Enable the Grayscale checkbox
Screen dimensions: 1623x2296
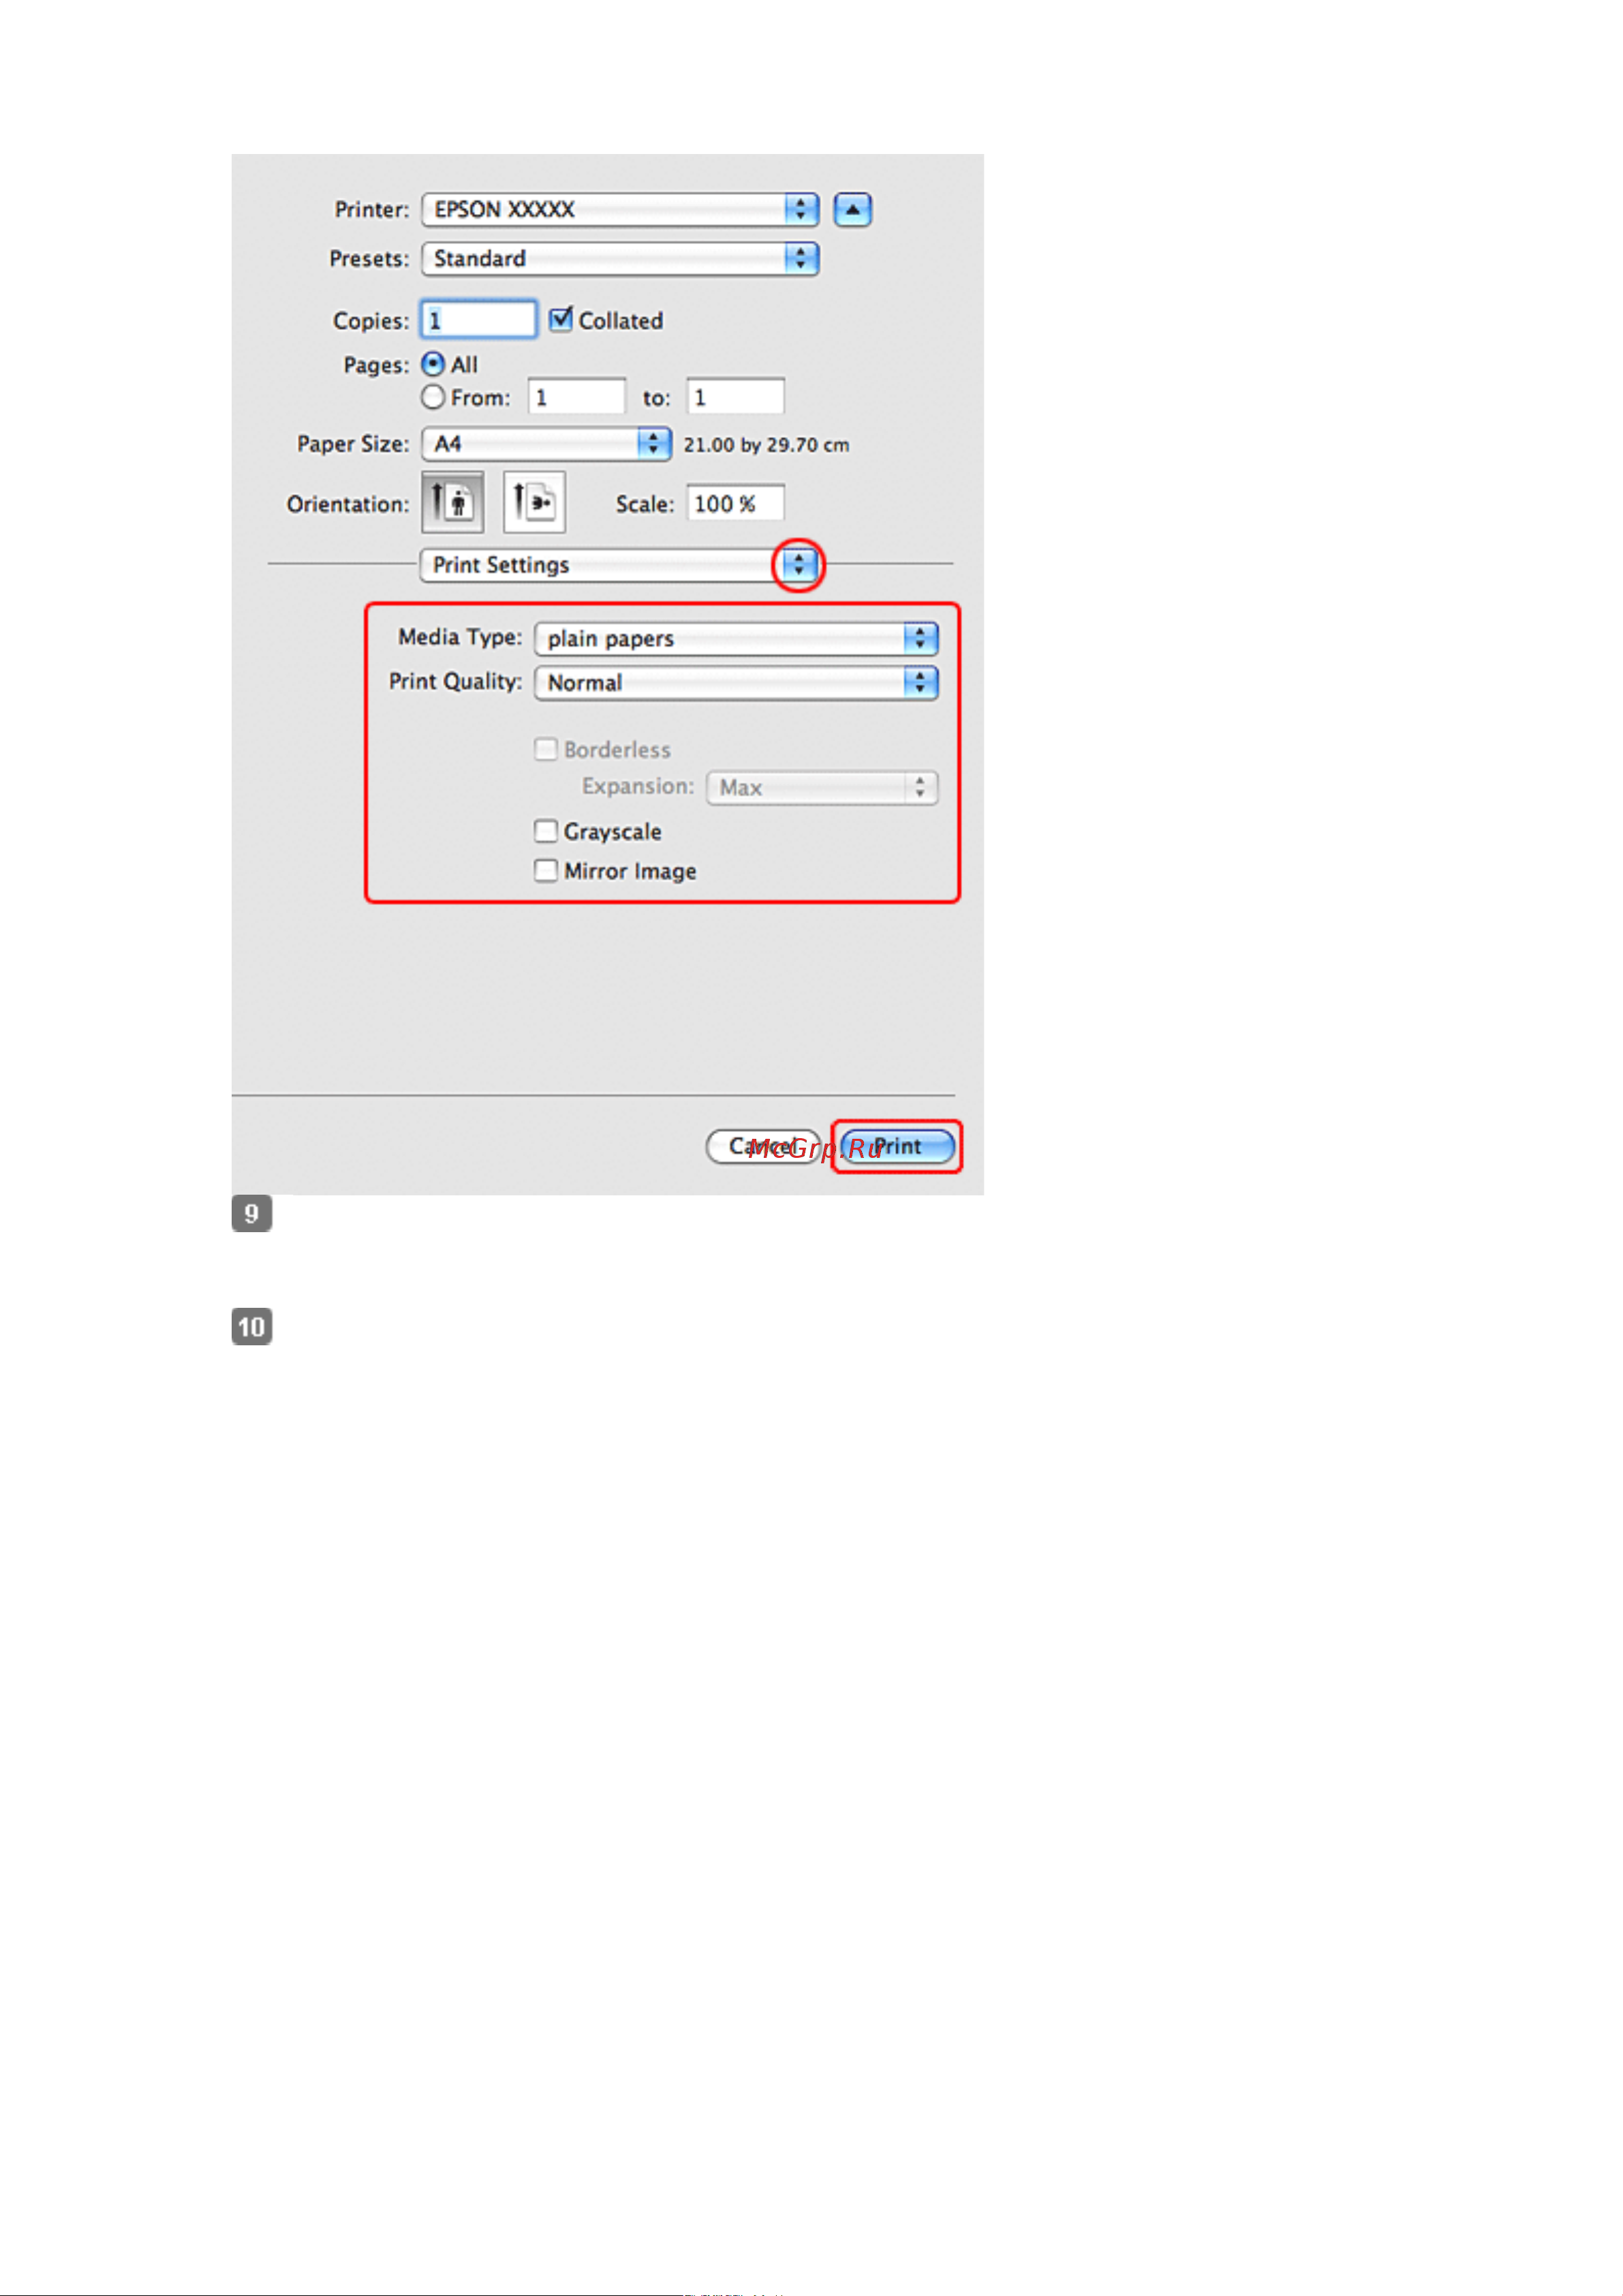pos(546,831)
